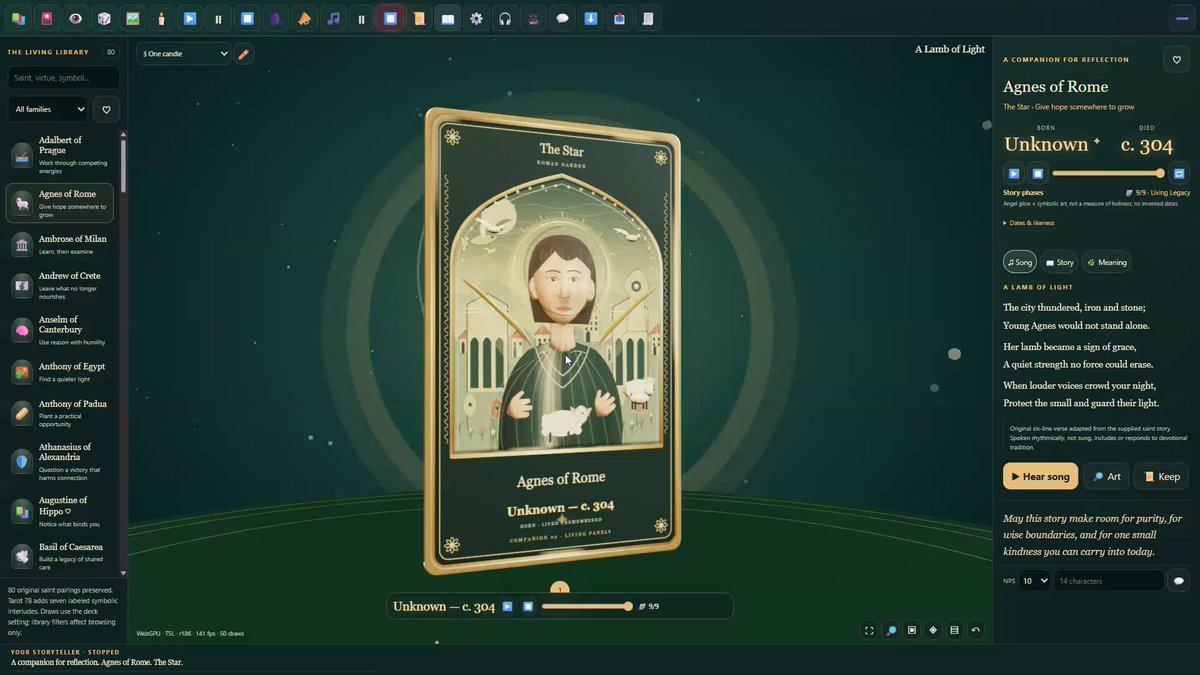Switch to the Meaning tab
1200x675 pixels.
click(x=1106, y=262)
